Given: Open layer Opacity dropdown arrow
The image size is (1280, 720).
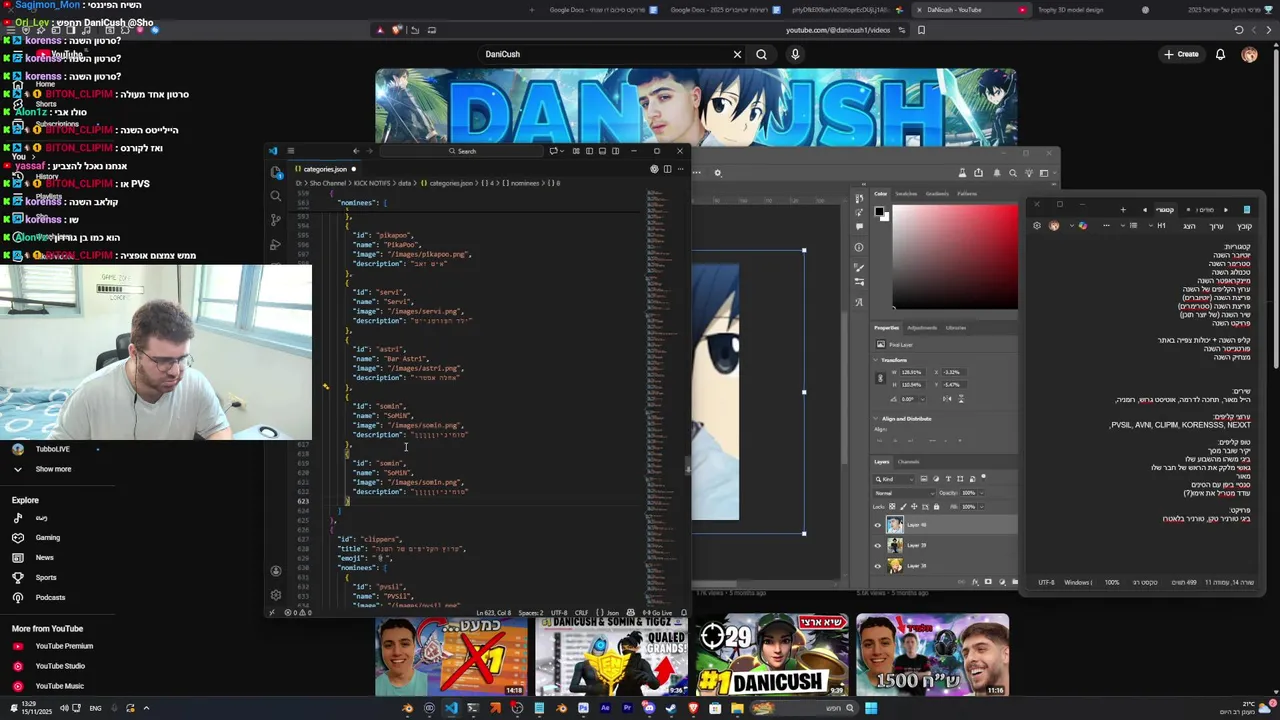Looking at the screenshot, I should [982, 493].
